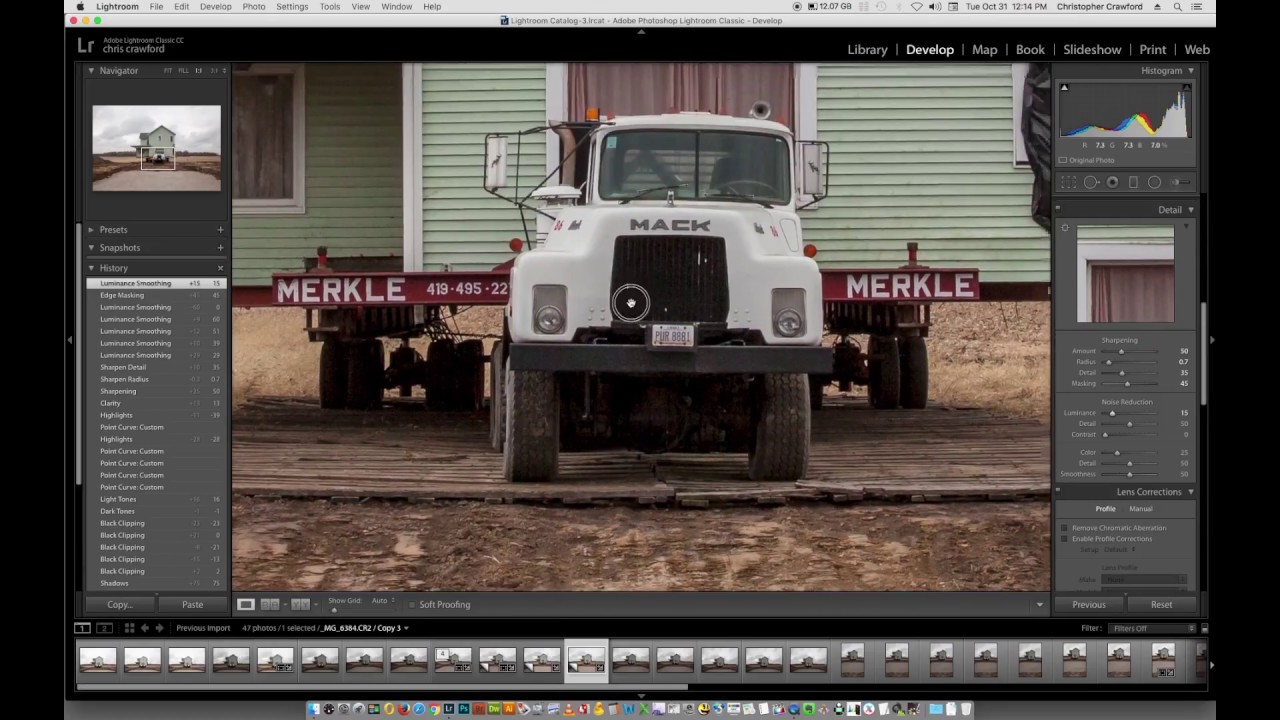Click the Previous button
This screenshot has width=1280, height=720.
click(x=1089, y=604)
